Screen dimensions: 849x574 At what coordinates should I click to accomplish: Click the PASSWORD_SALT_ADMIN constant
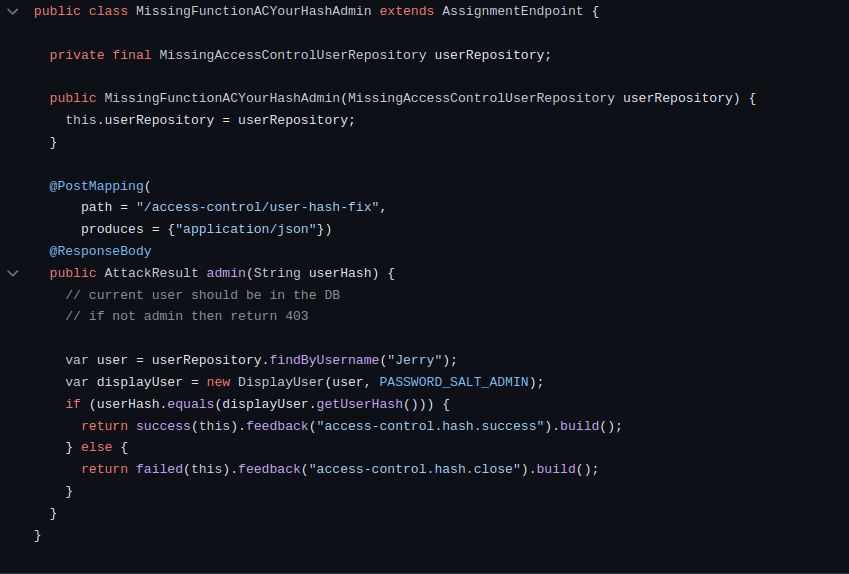point(454,382)
